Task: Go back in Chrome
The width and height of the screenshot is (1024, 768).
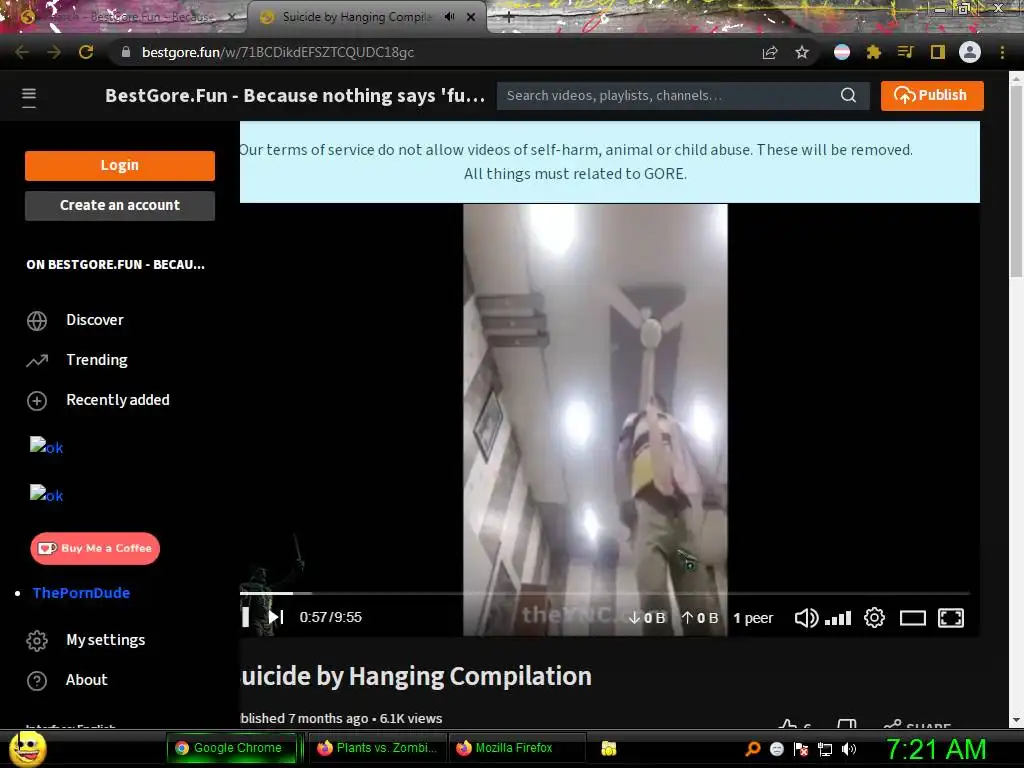Action: coord(22,52)
